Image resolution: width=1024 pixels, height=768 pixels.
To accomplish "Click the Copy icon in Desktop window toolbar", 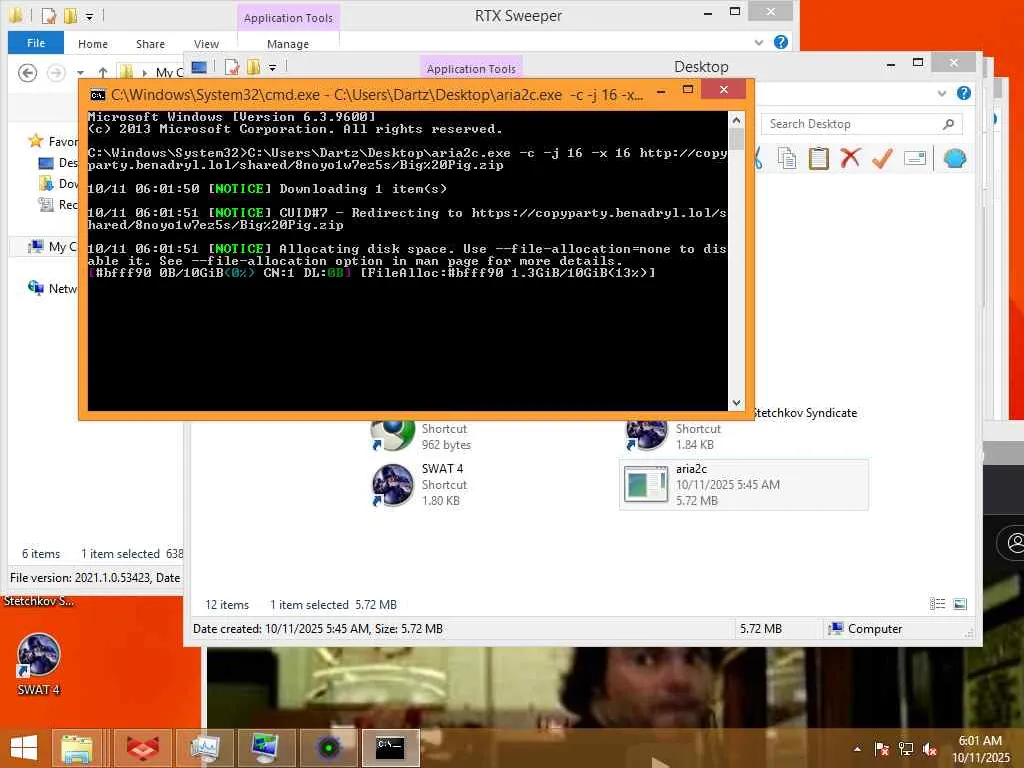I will point(788,158).
